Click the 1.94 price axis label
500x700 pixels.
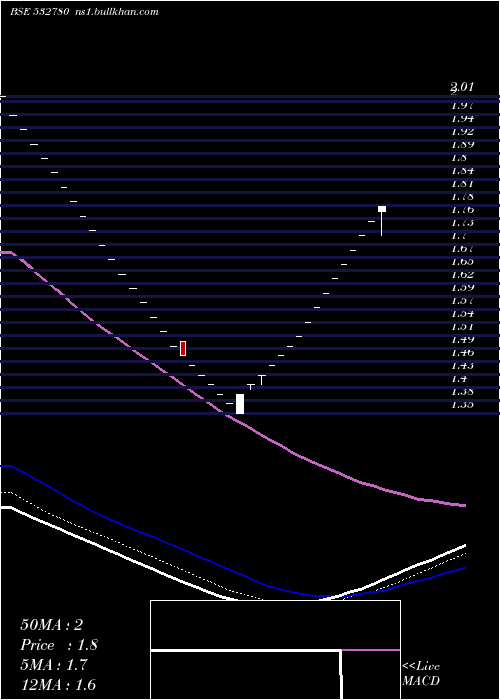pyautogui.click(x=462, y=119)
